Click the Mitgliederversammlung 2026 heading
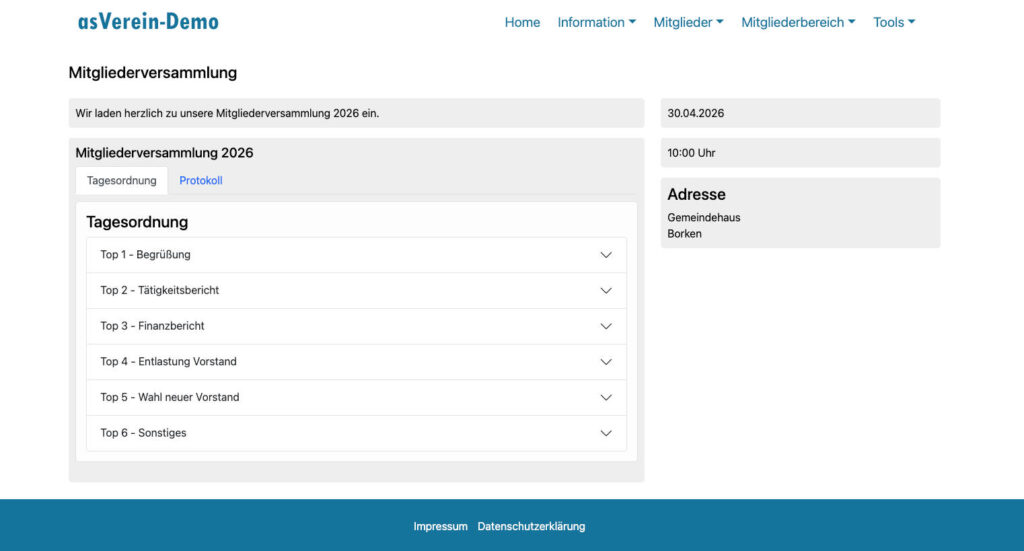 coord(164,153)
